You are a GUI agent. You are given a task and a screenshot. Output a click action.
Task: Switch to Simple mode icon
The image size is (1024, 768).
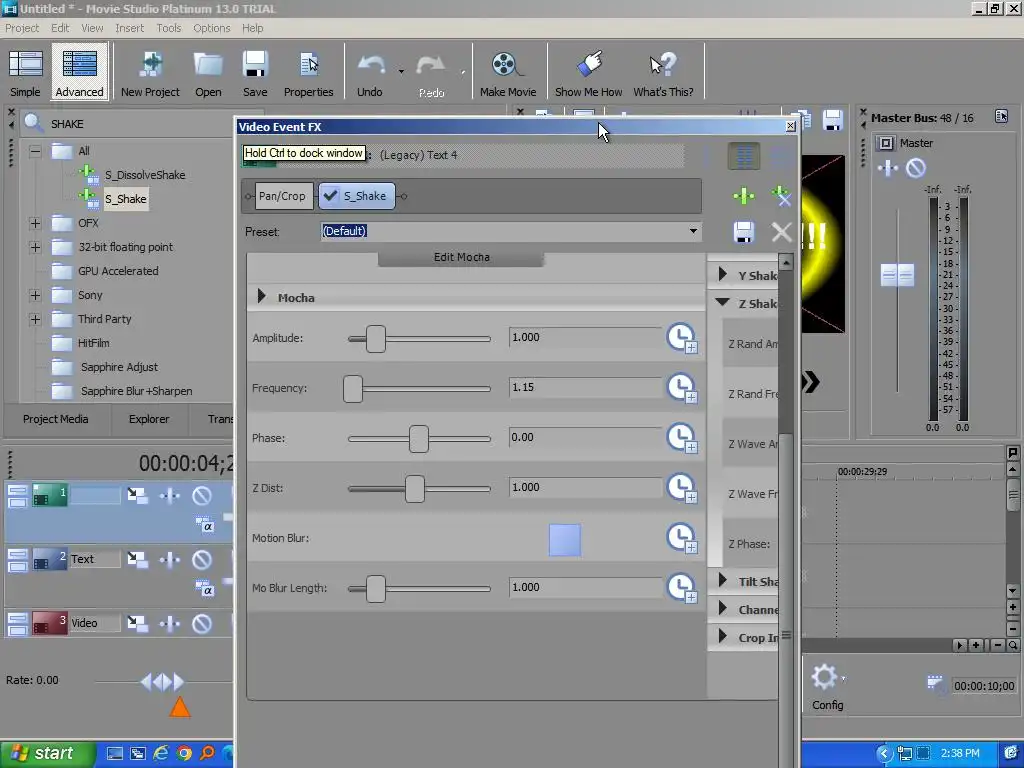click(25, 73)
